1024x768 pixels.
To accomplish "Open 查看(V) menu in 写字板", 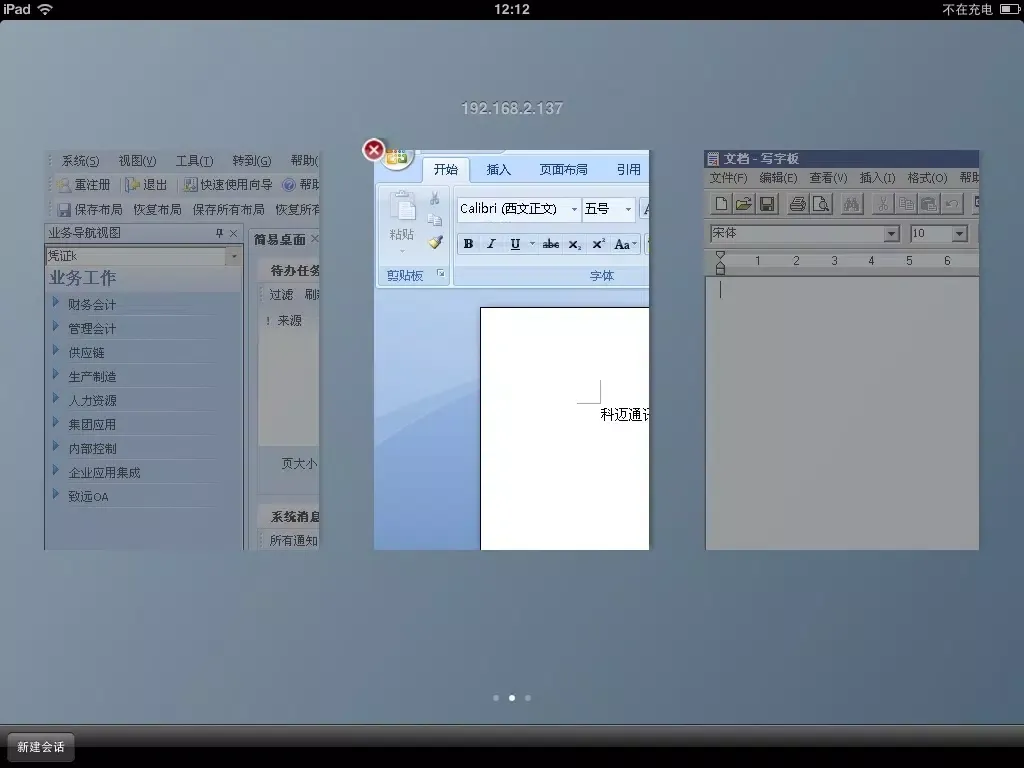I will click(x=828, y=178).
